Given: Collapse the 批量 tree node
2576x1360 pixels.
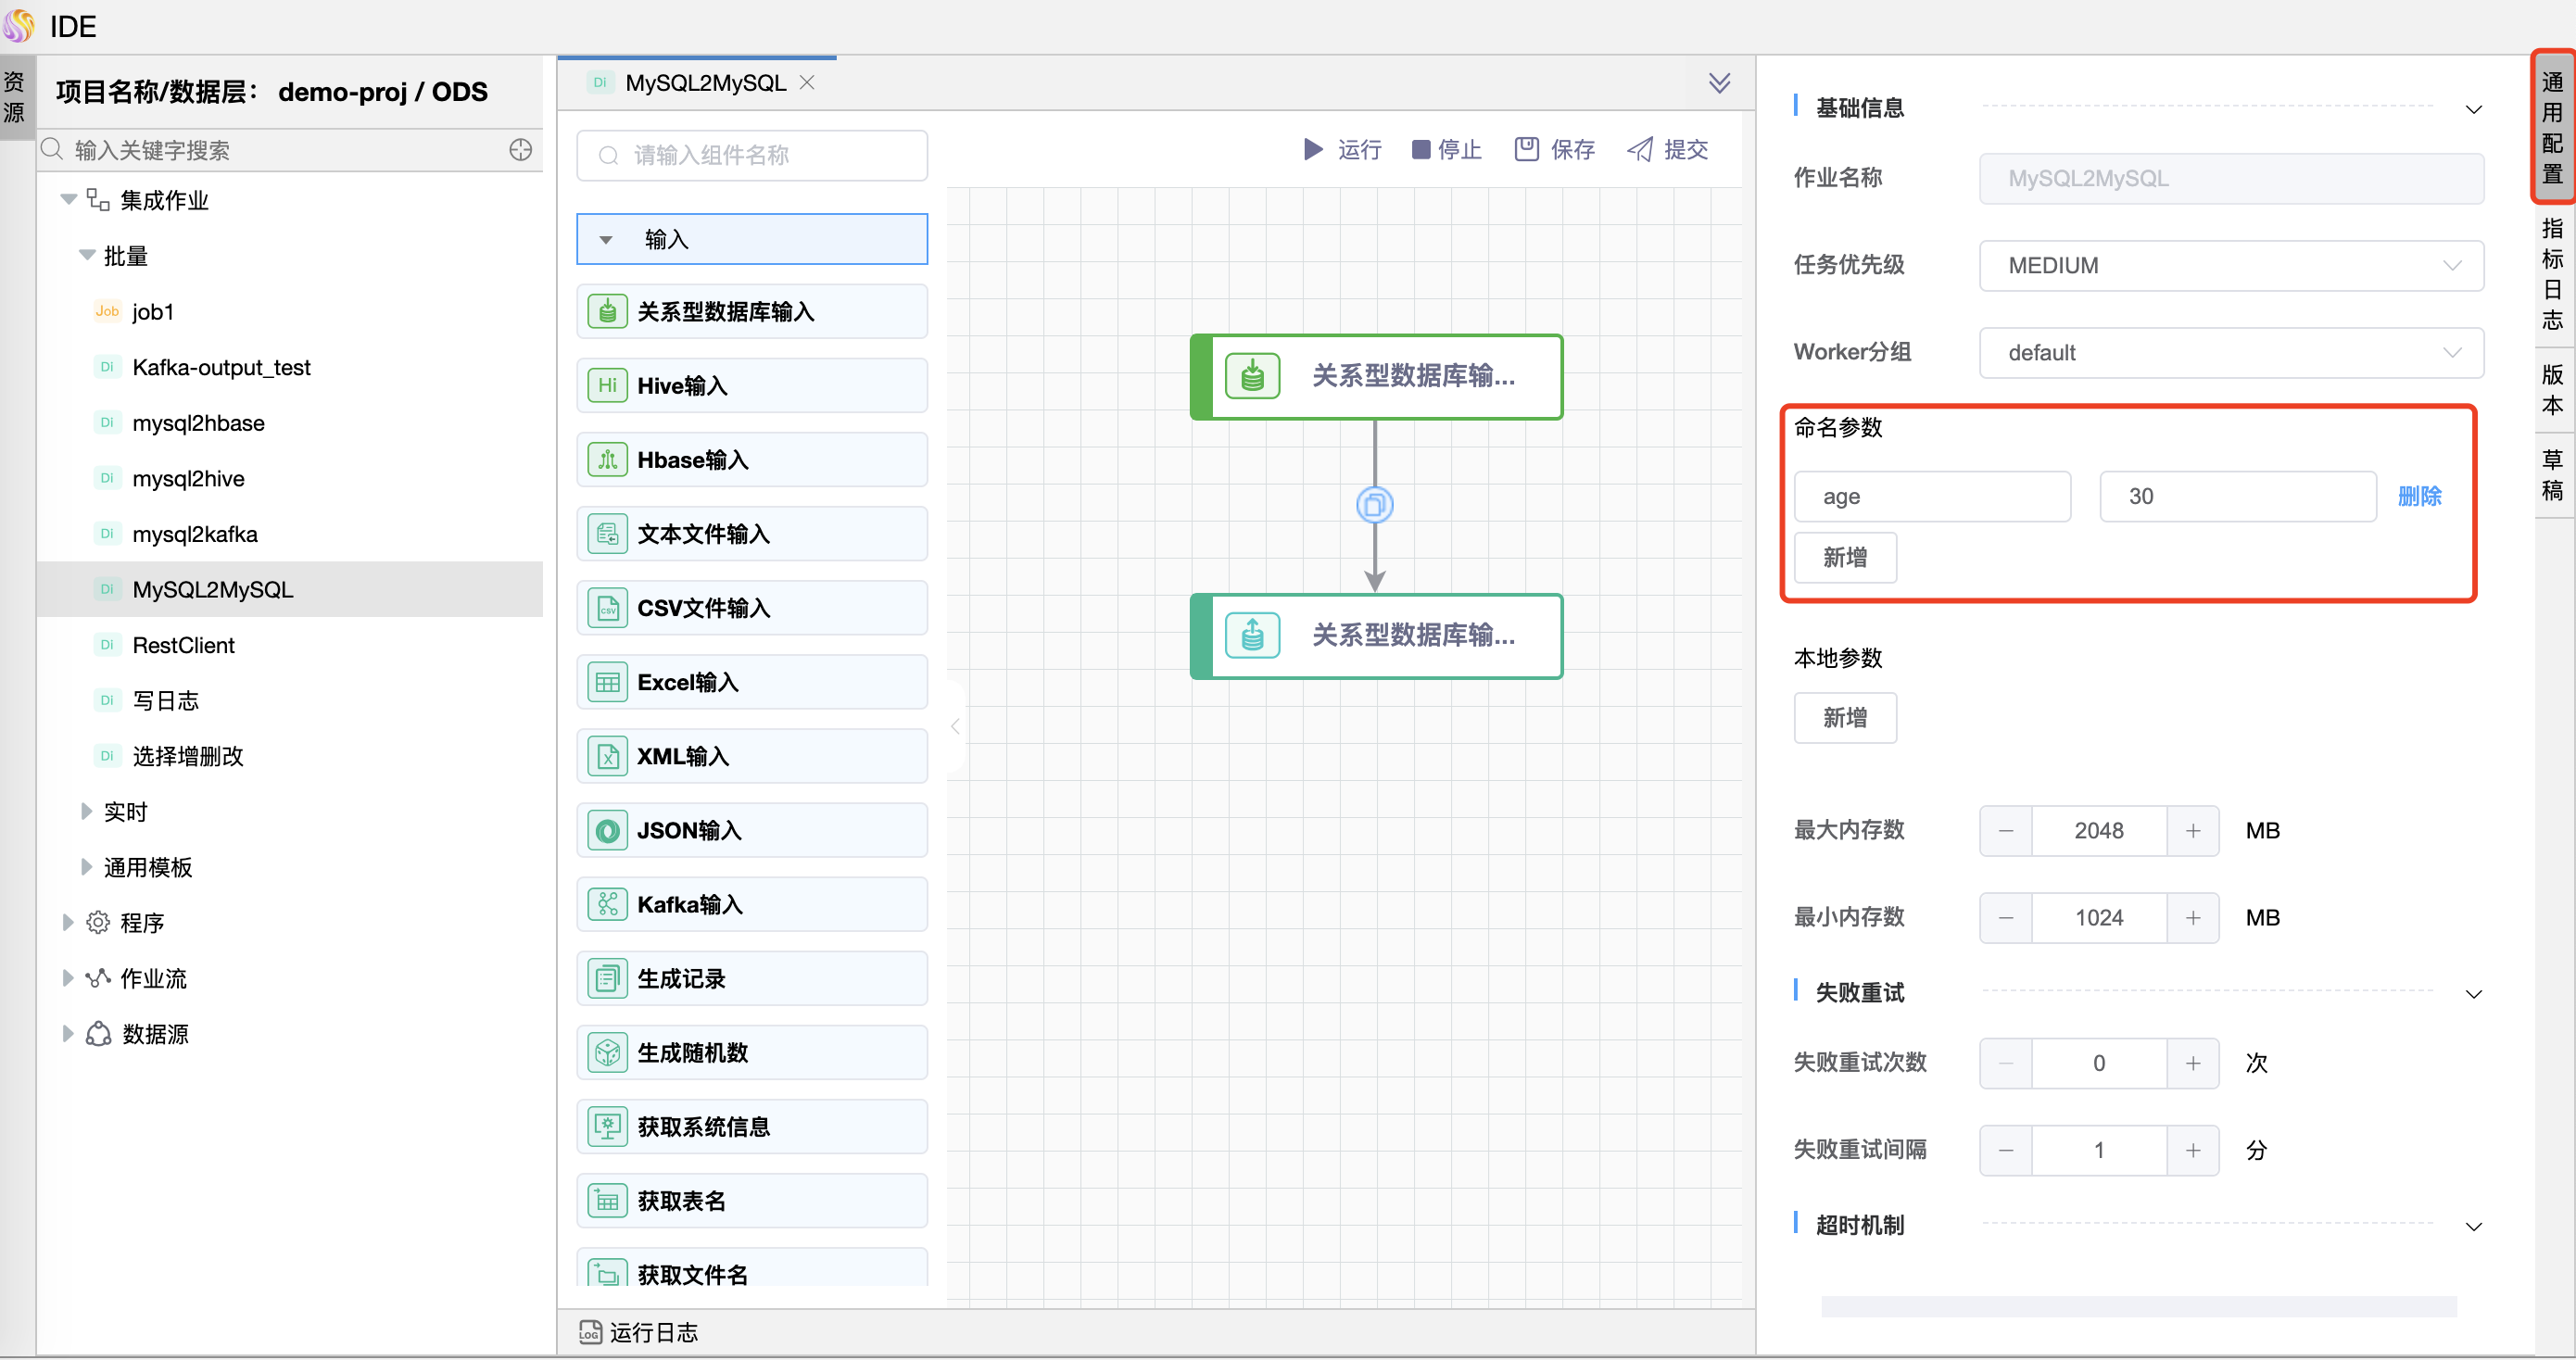Looking at the screenshot, I should click(85, 255).
